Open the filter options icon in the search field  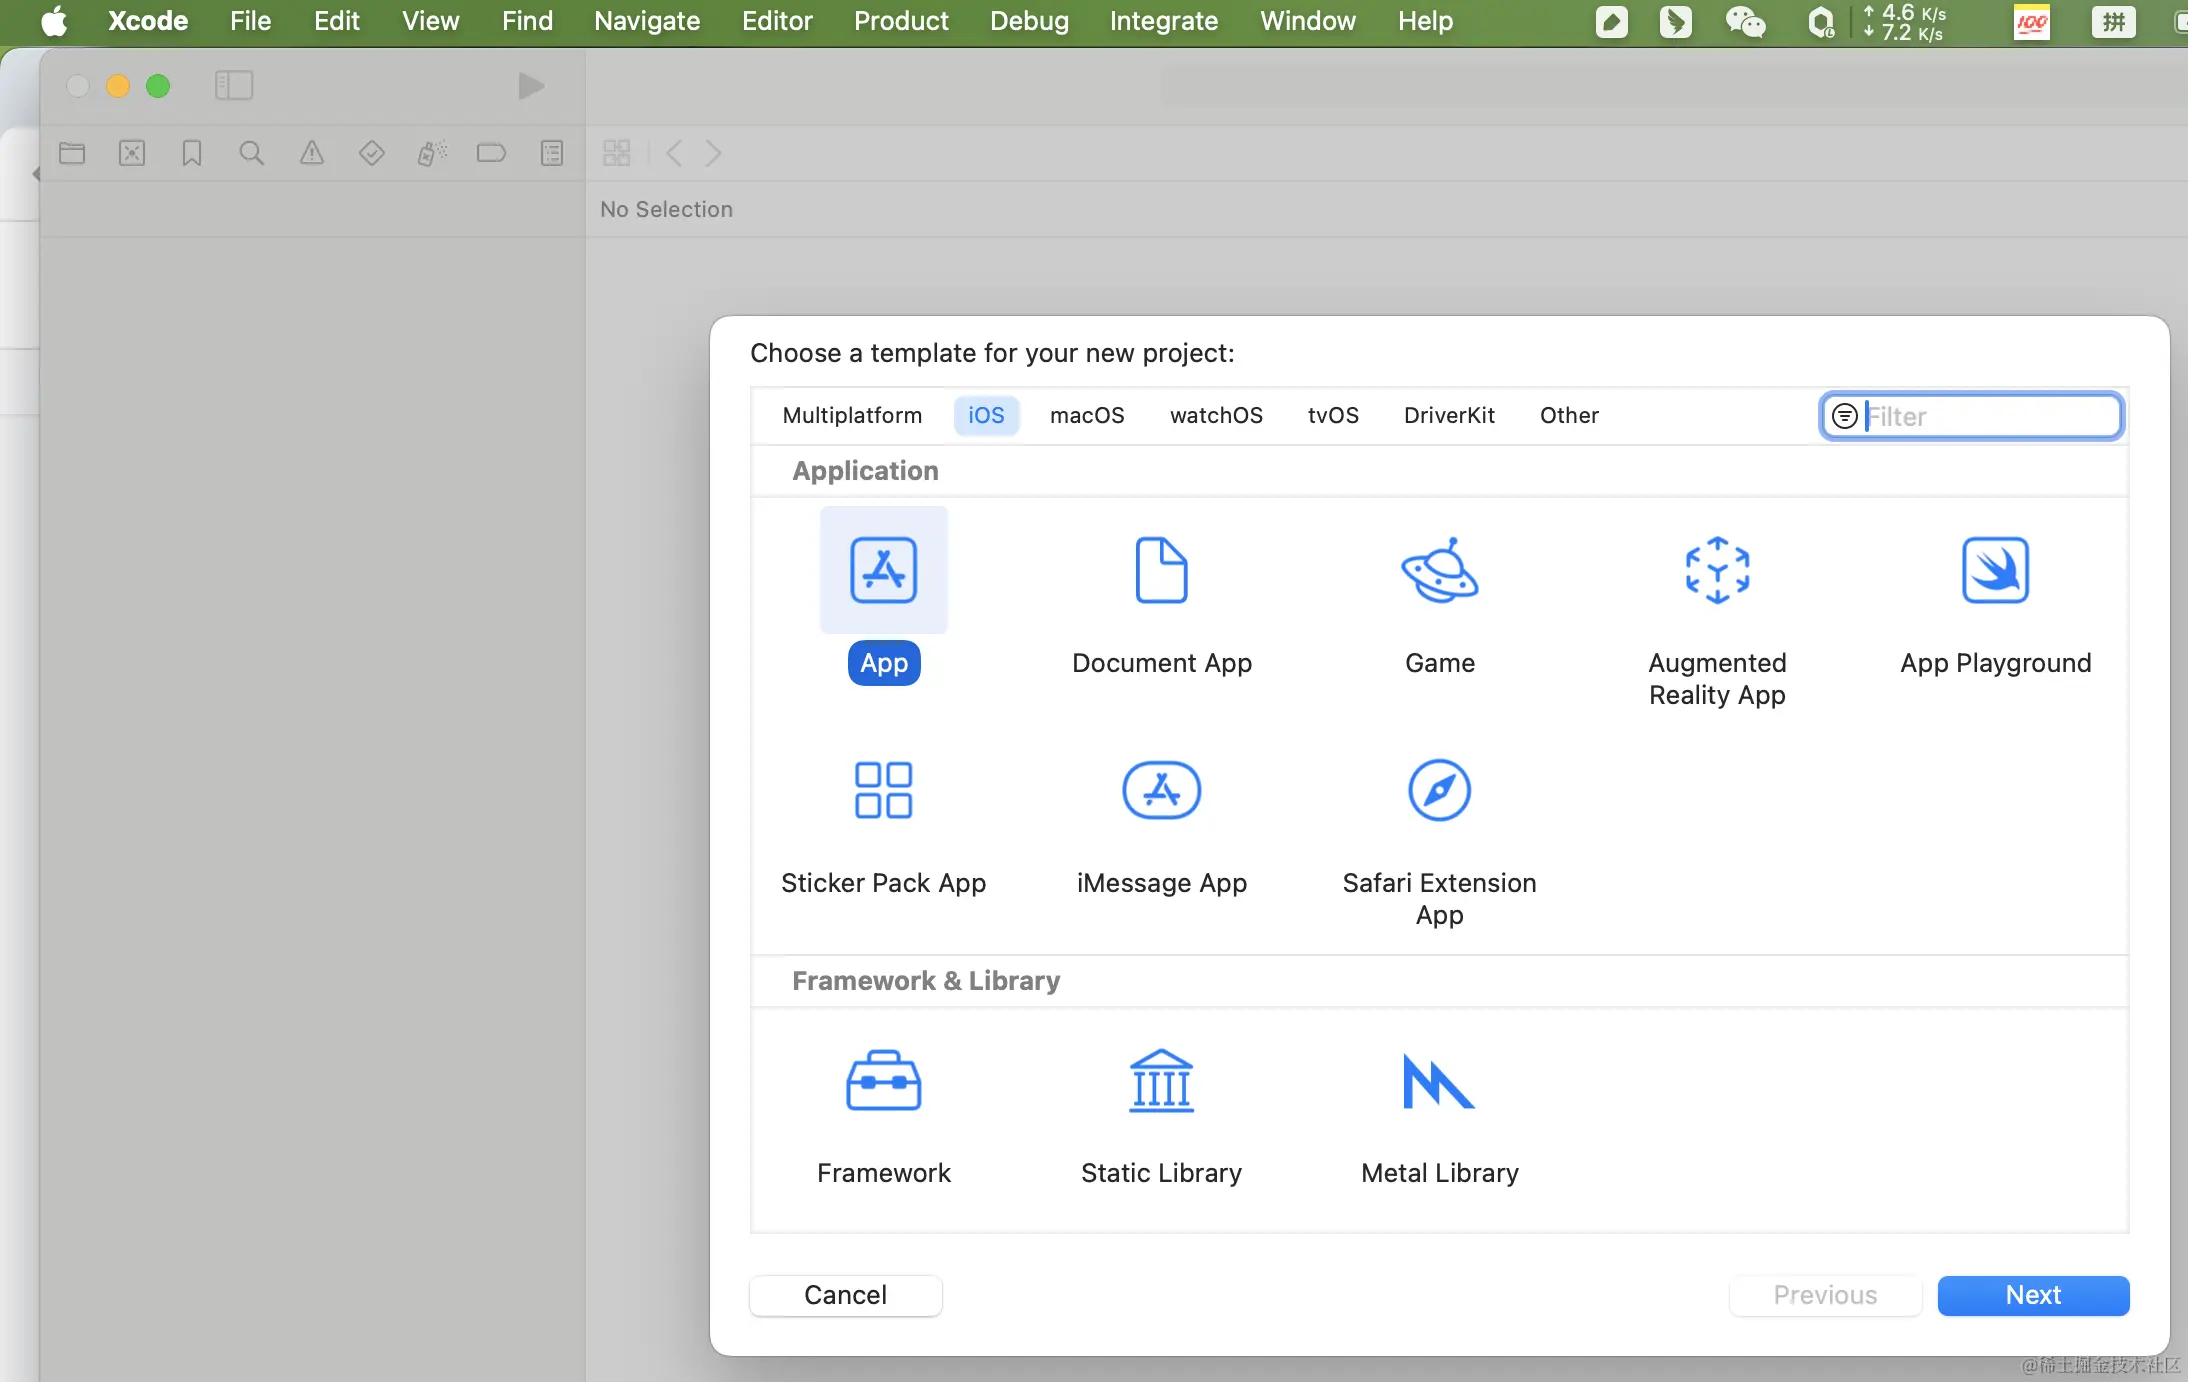point(1845,416)
